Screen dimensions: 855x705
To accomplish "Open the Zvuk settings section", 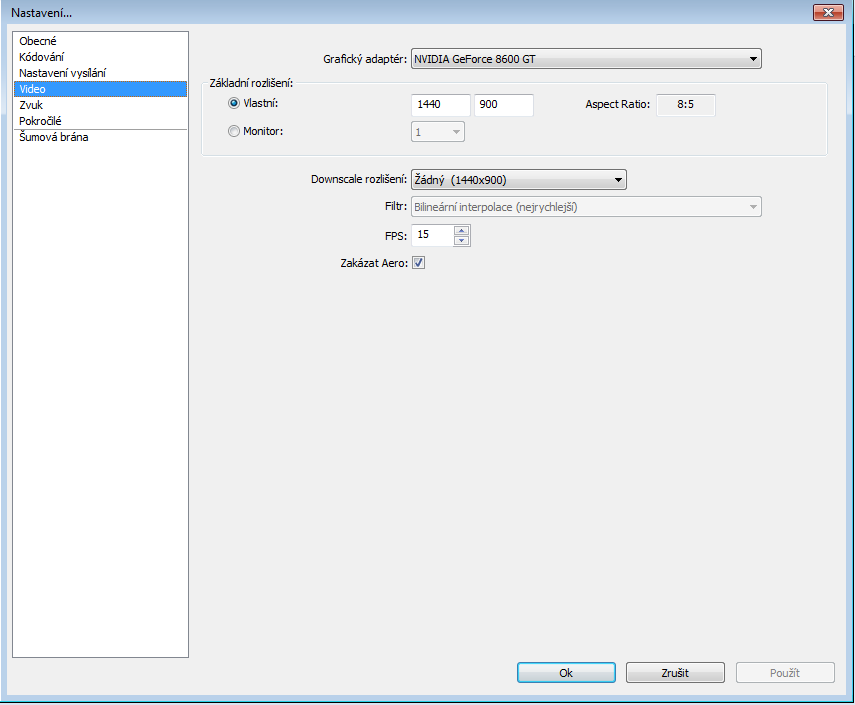I will pos(100,105).
